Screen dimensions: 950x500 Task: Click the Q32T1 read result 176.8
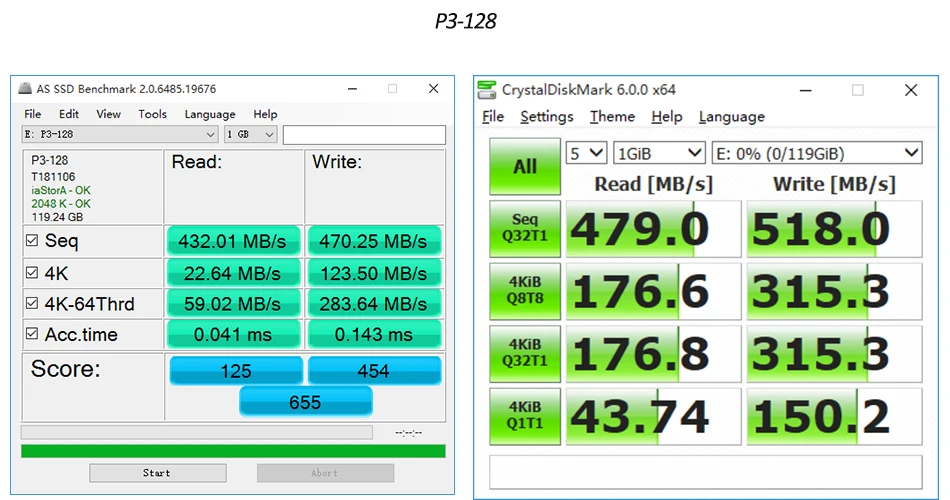(x=653, y=354)
